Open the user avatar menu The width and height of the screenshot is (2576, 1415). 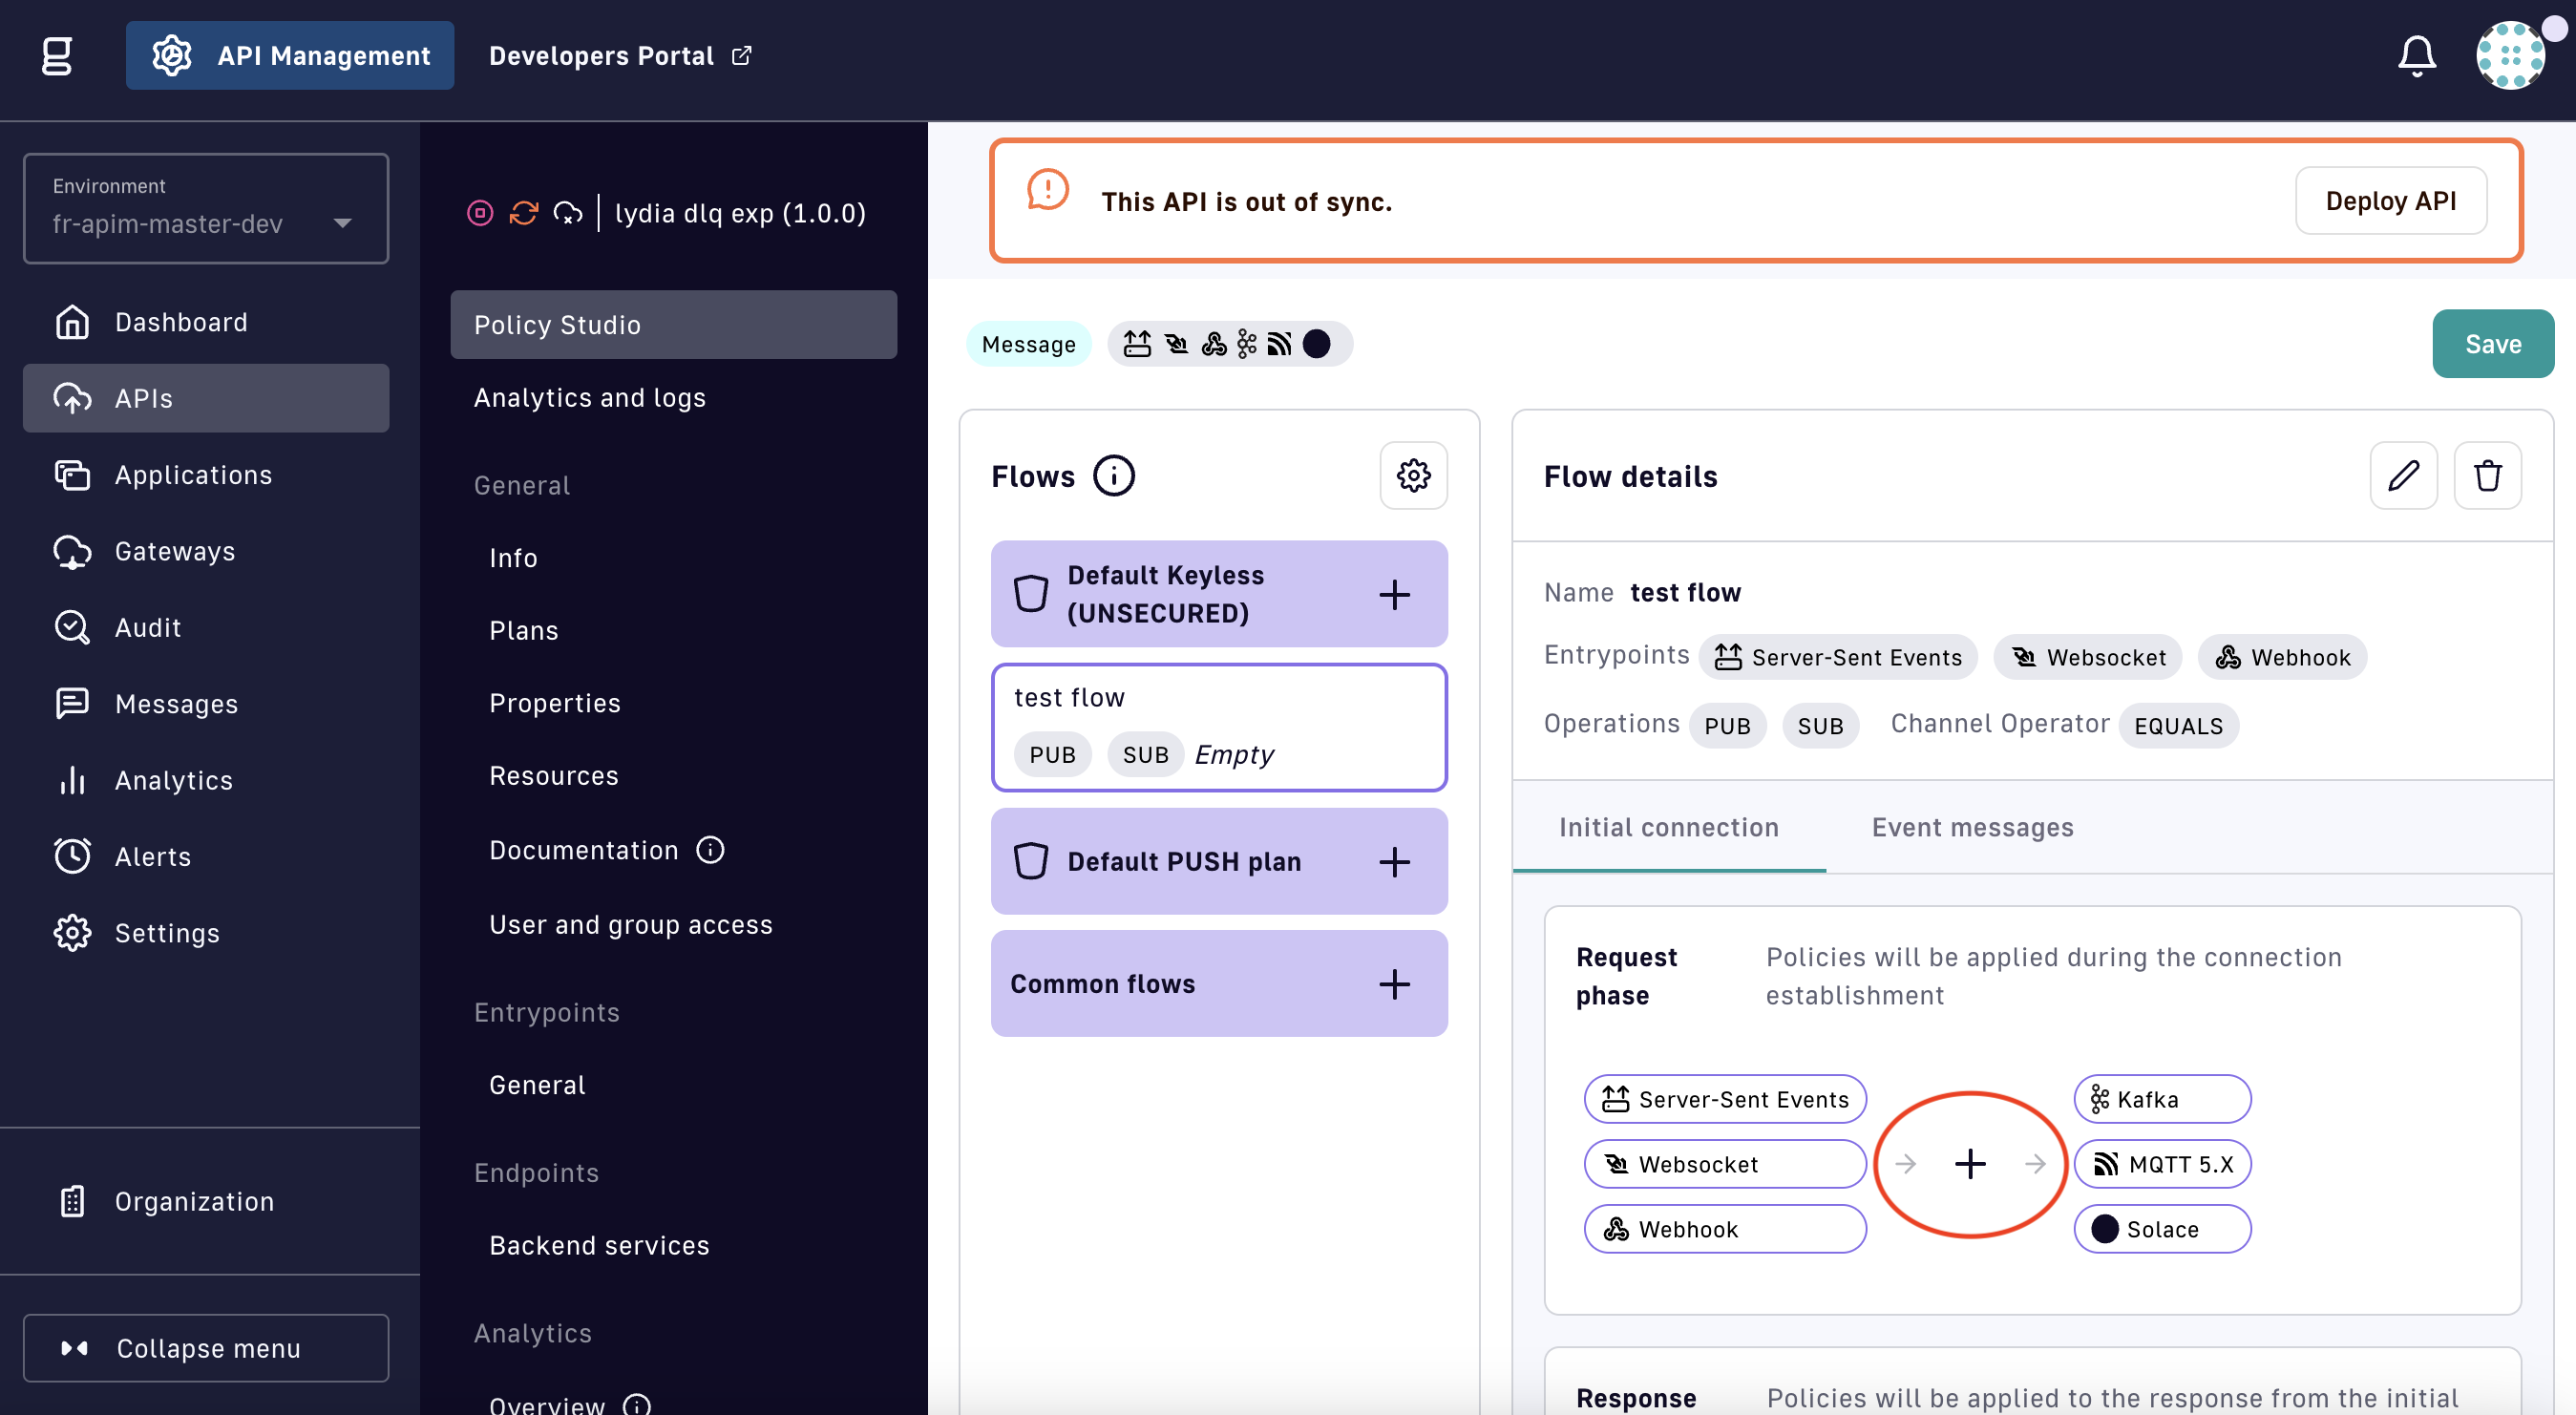(2510, 56)
